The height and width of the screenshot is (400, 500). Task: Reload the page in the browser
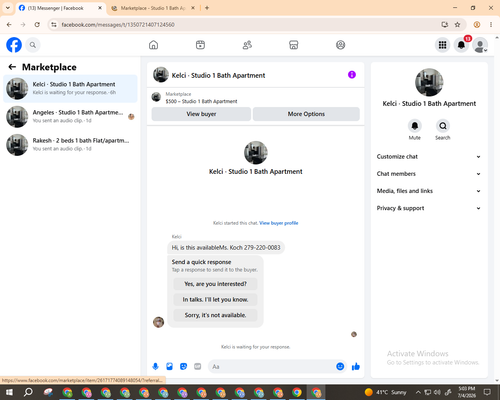pos(37,25)
